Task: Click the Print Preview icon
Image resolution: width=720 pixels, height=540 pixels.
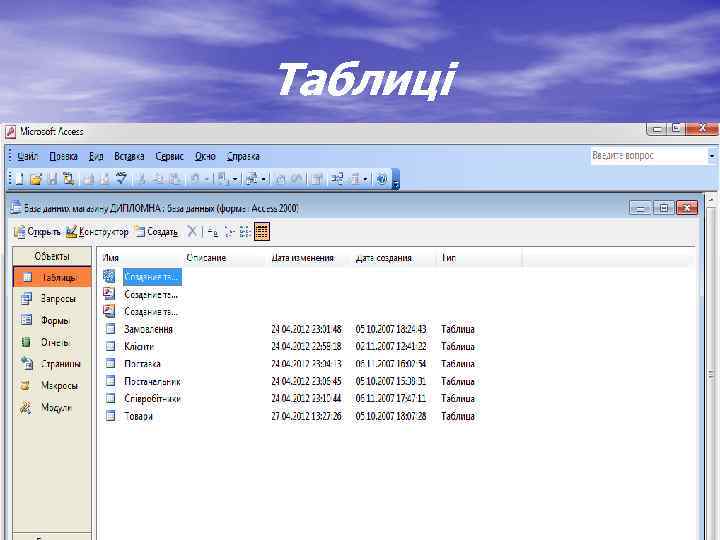Action: point(105,179)
